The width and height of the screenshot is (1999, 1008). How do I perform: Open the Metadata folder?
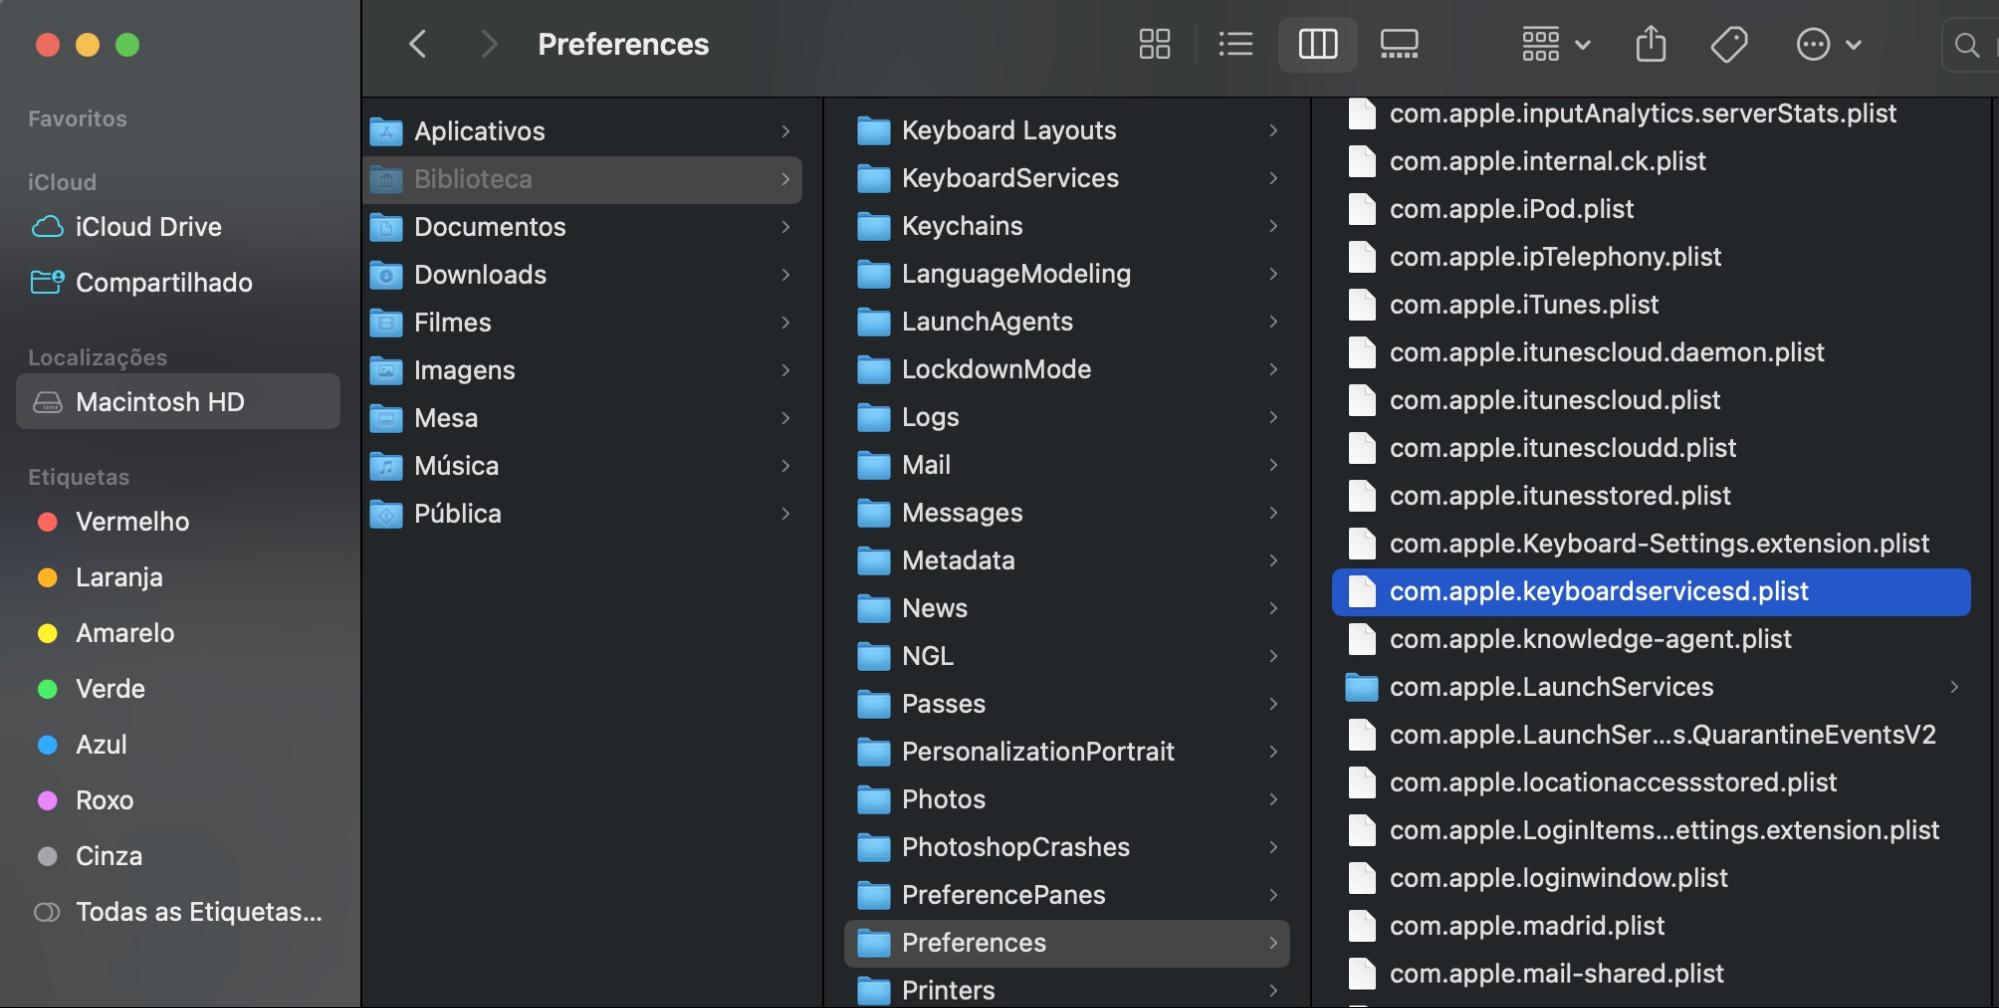[1067, 561]
